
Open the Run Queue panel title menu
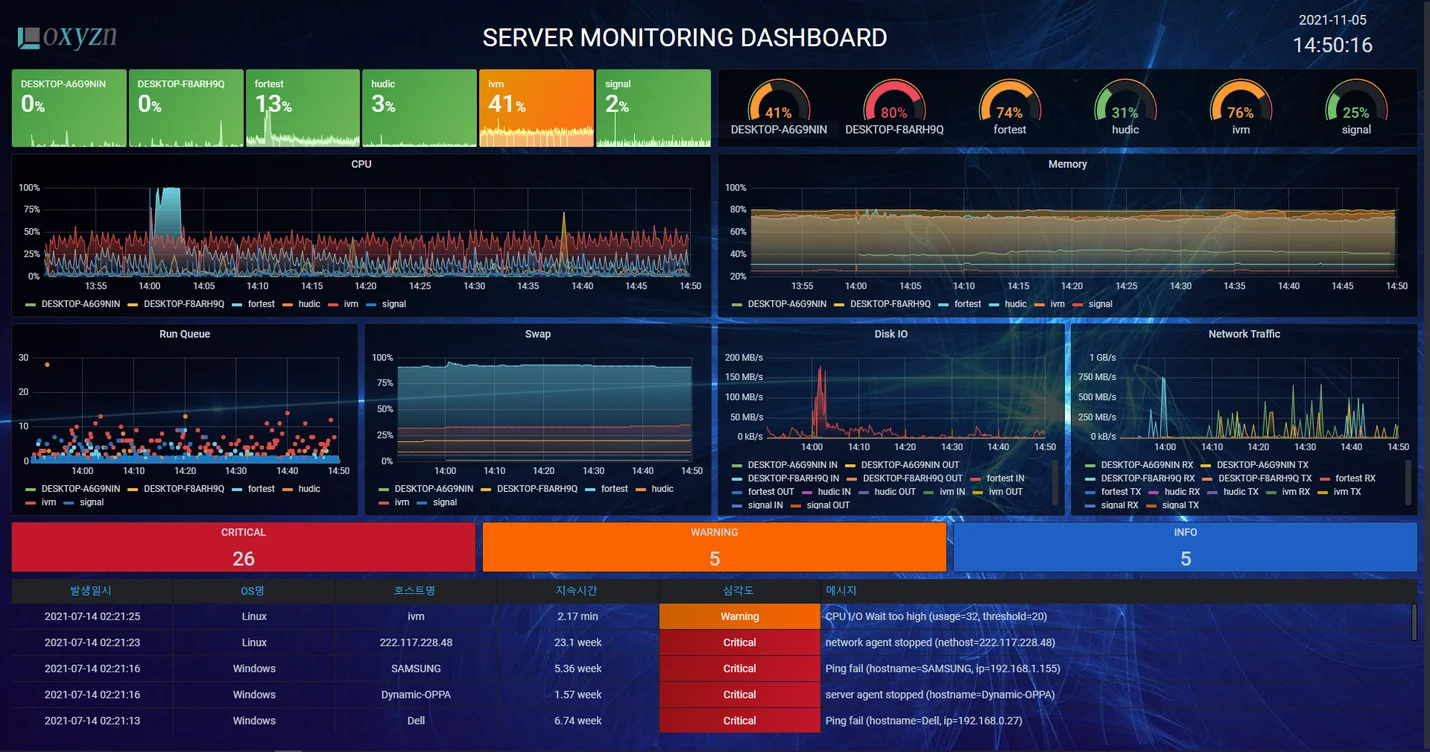coord(185,334)
